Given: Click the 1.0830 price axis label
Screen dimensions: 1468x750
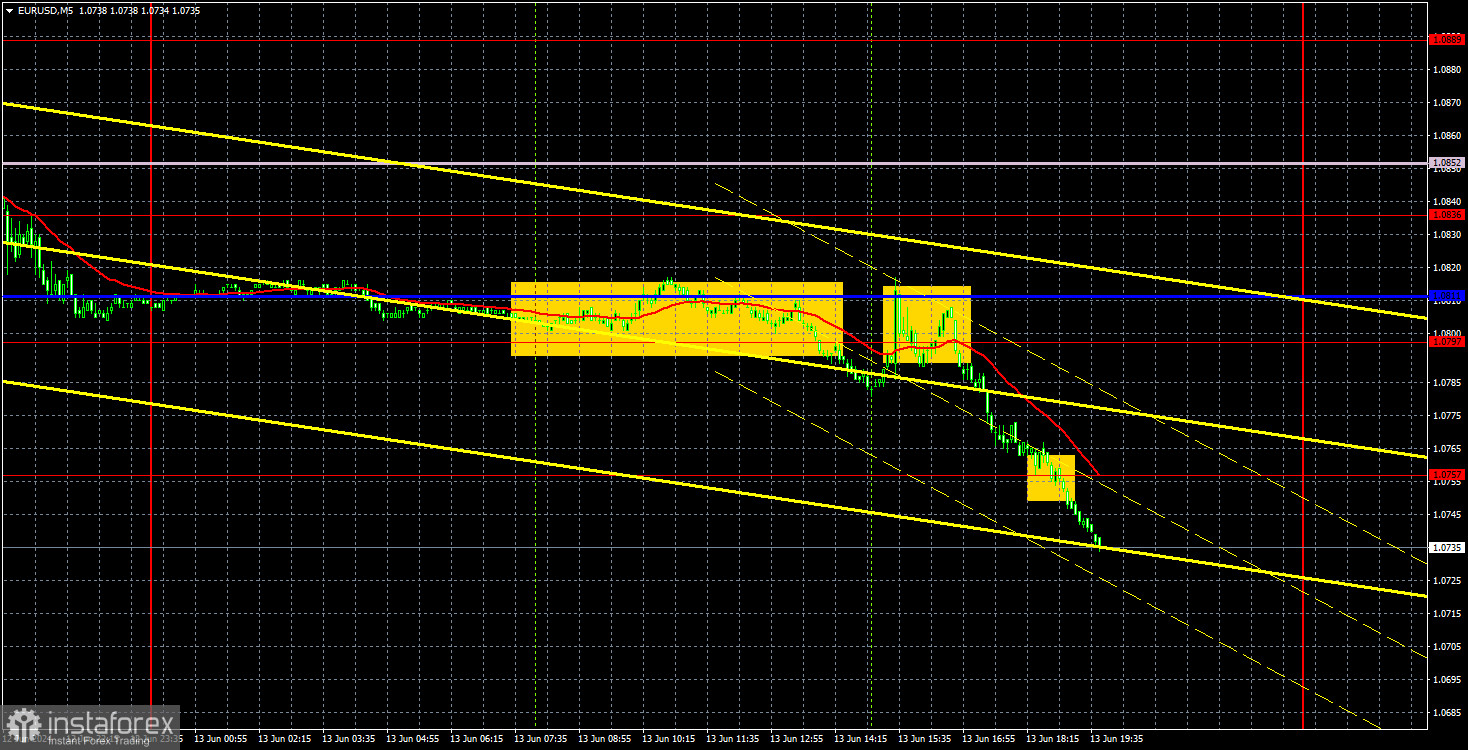Looking at the screenshot, I should (x=1447, y=235).
